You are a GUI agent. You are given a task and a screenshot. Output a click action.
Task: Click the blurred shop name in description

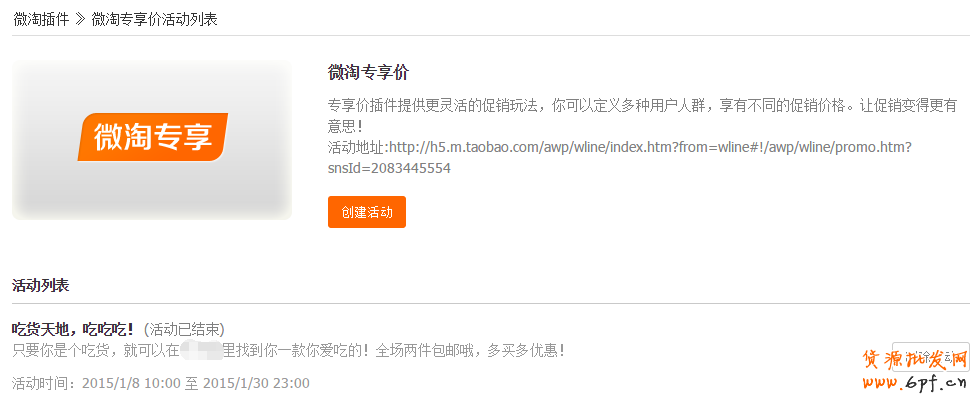pos(201,350)
